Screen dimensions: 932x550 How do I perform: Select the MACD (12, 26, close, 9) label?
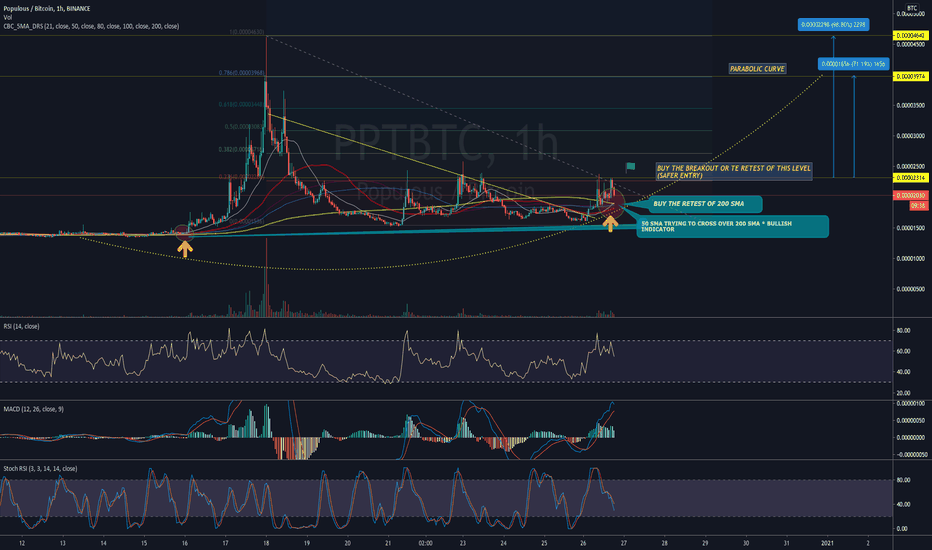point(33,409)
